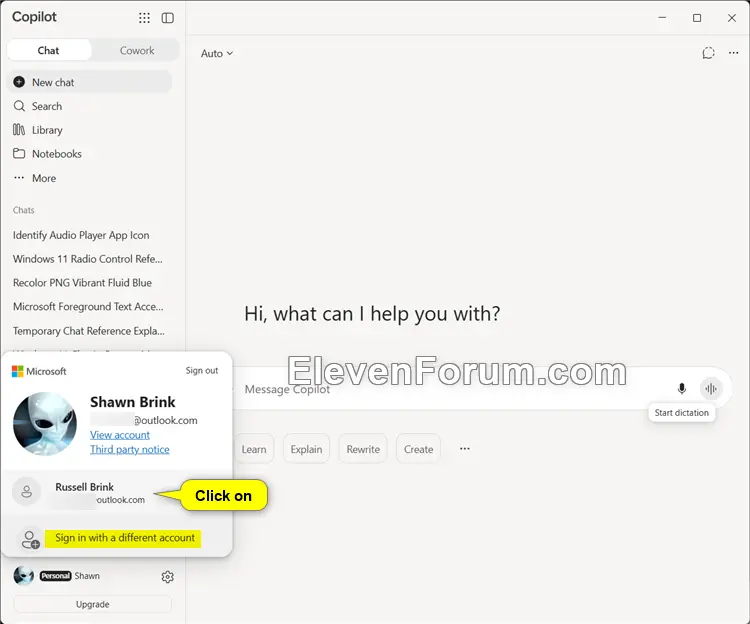Screen dimensions: 750x624
Task: Open the View account link
Action: click(120, 435)
